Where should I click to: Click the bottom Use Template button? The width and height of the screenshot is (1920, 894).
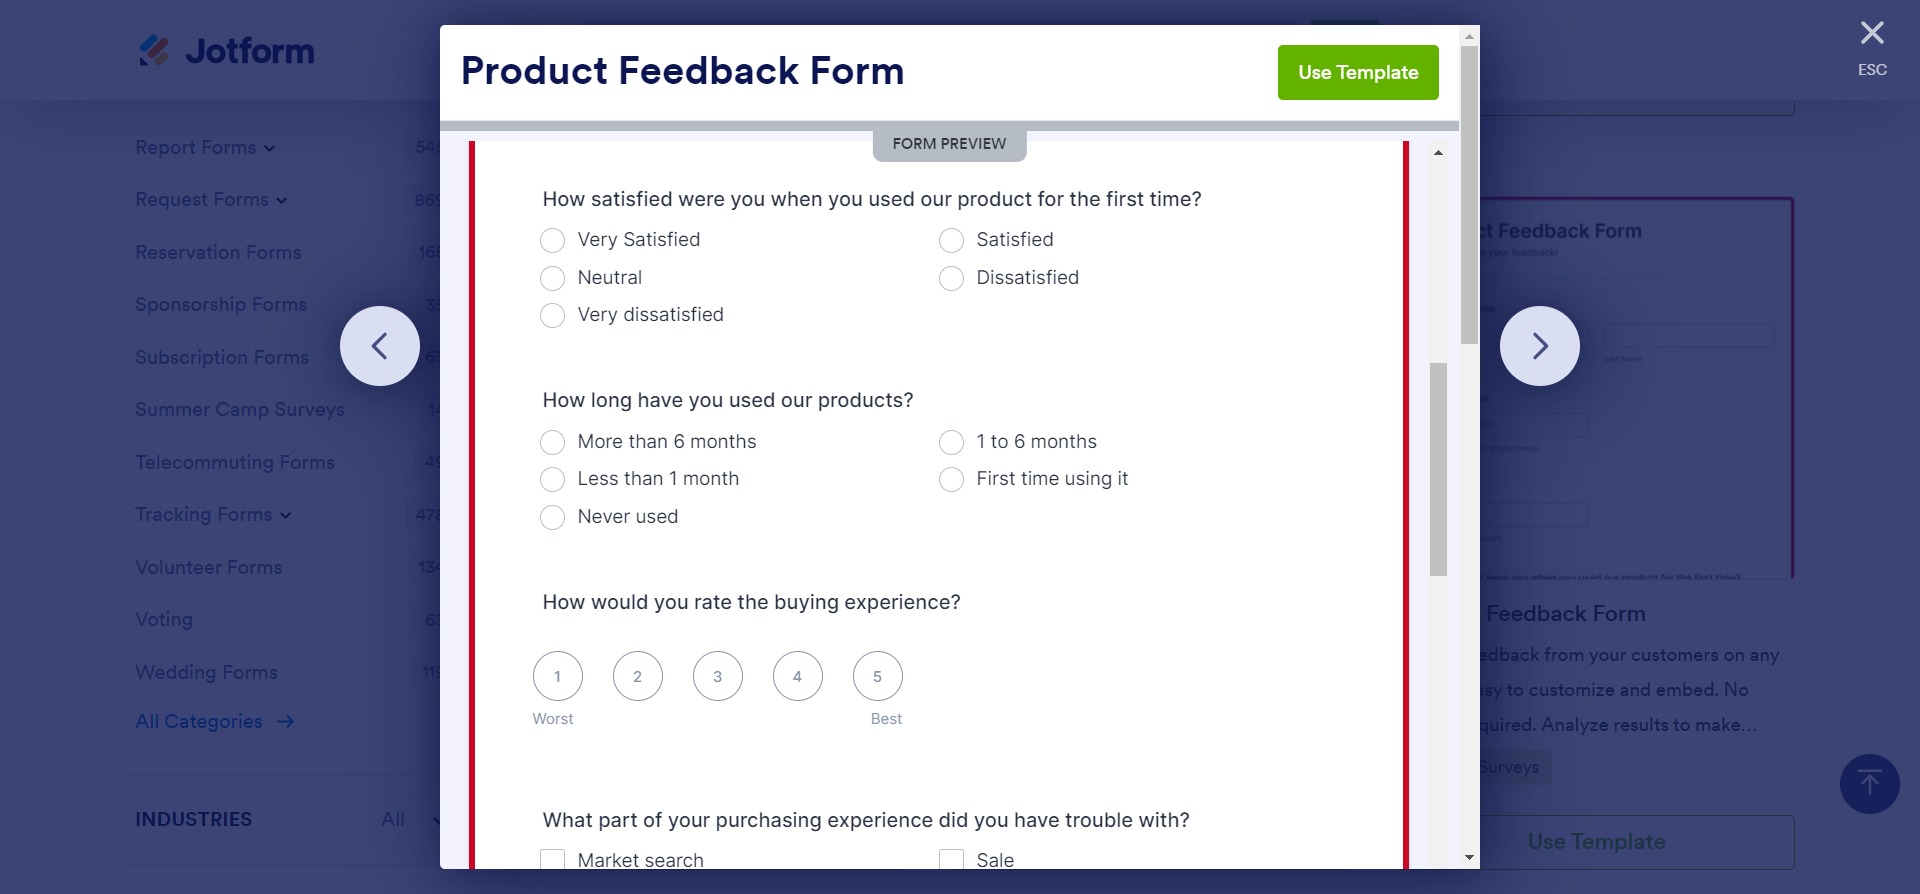(1597, 841)
